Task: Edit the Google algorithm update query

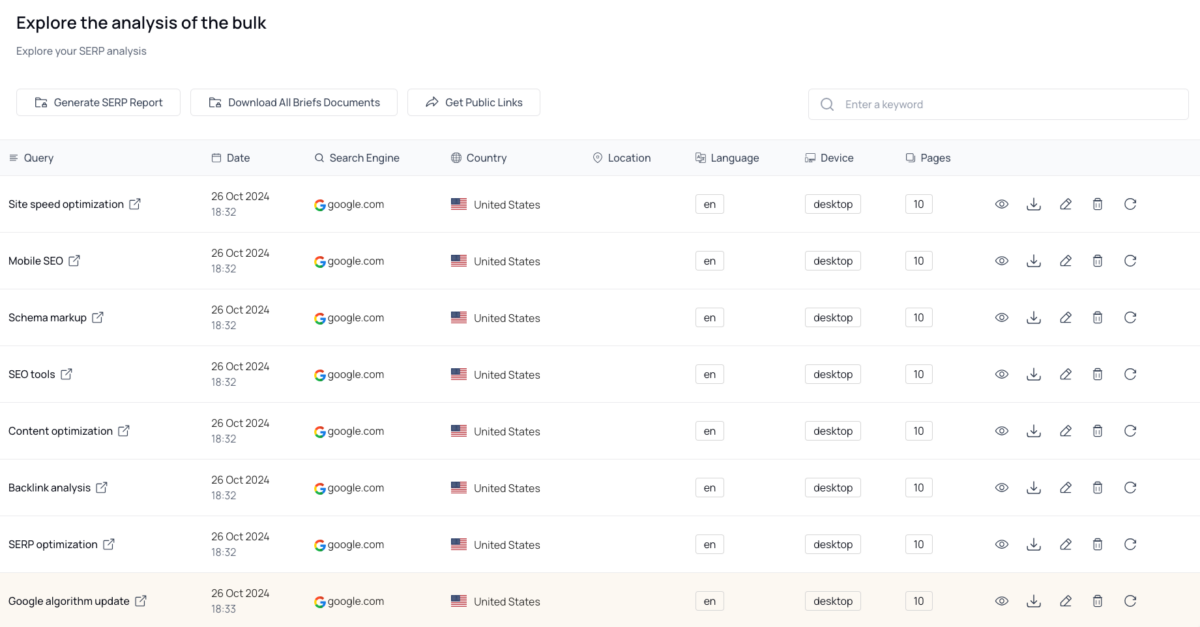Action: tap(1066, 601)
